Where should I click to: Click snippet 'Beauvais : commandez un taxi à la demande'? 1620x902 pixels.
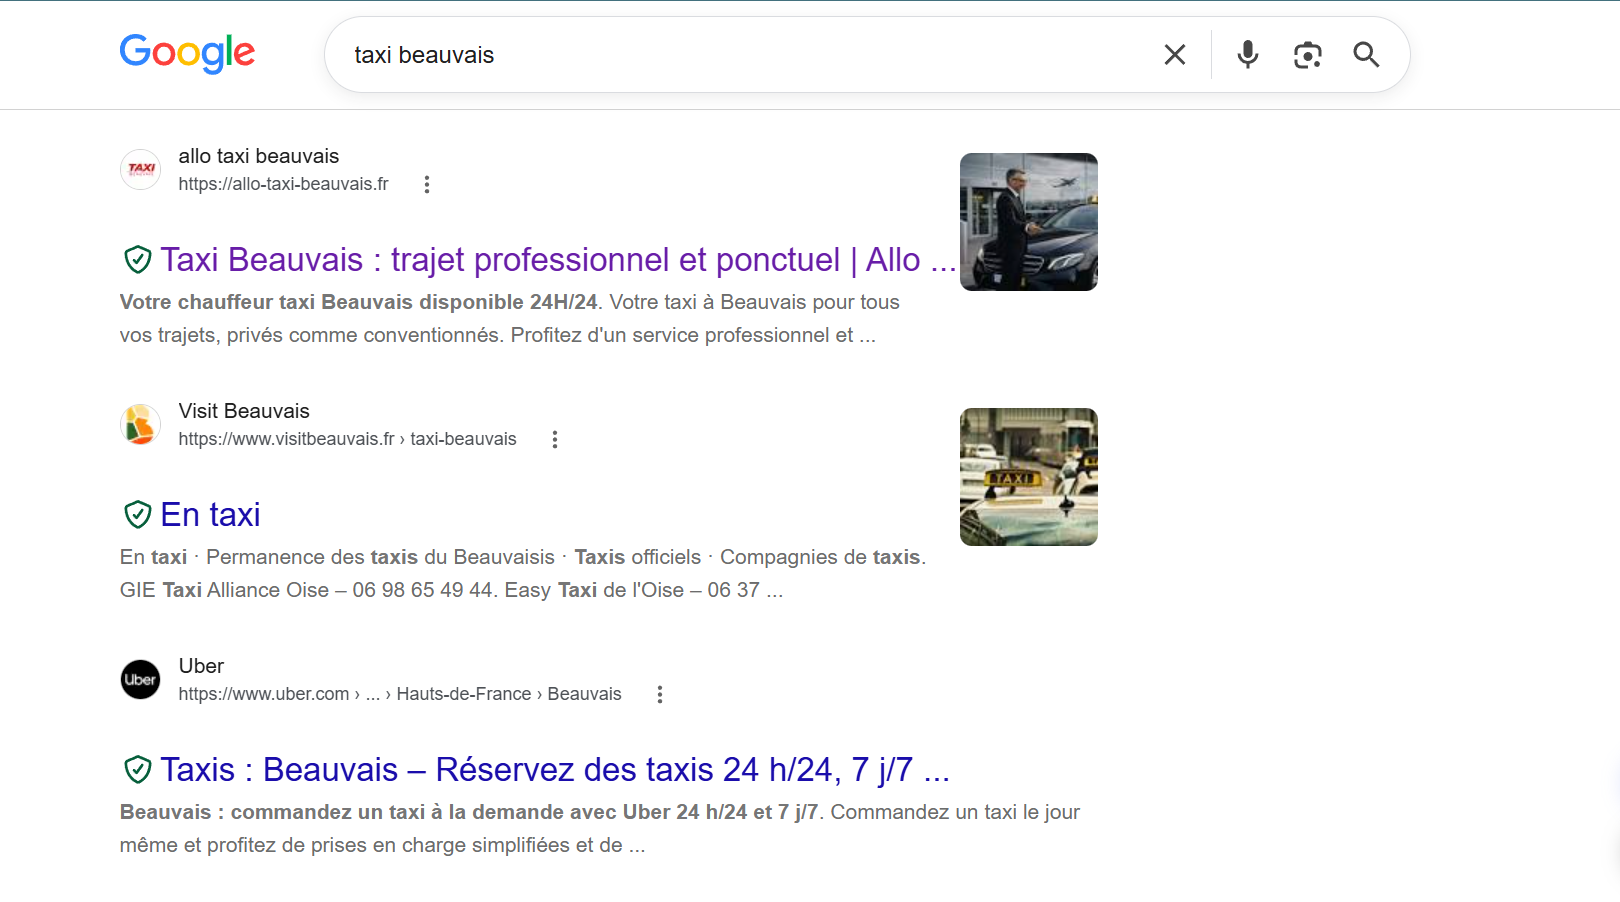(x=343, y=812)
